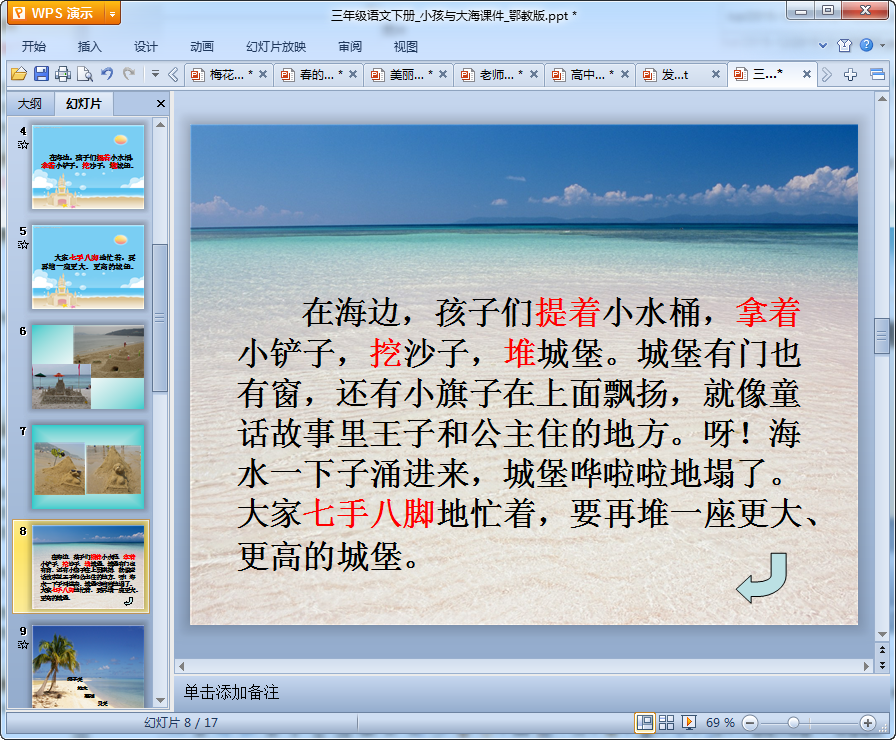The width and height of the screenshot is (896, 740).
Task: Open file with the folder icon
Action: [19, 74]
